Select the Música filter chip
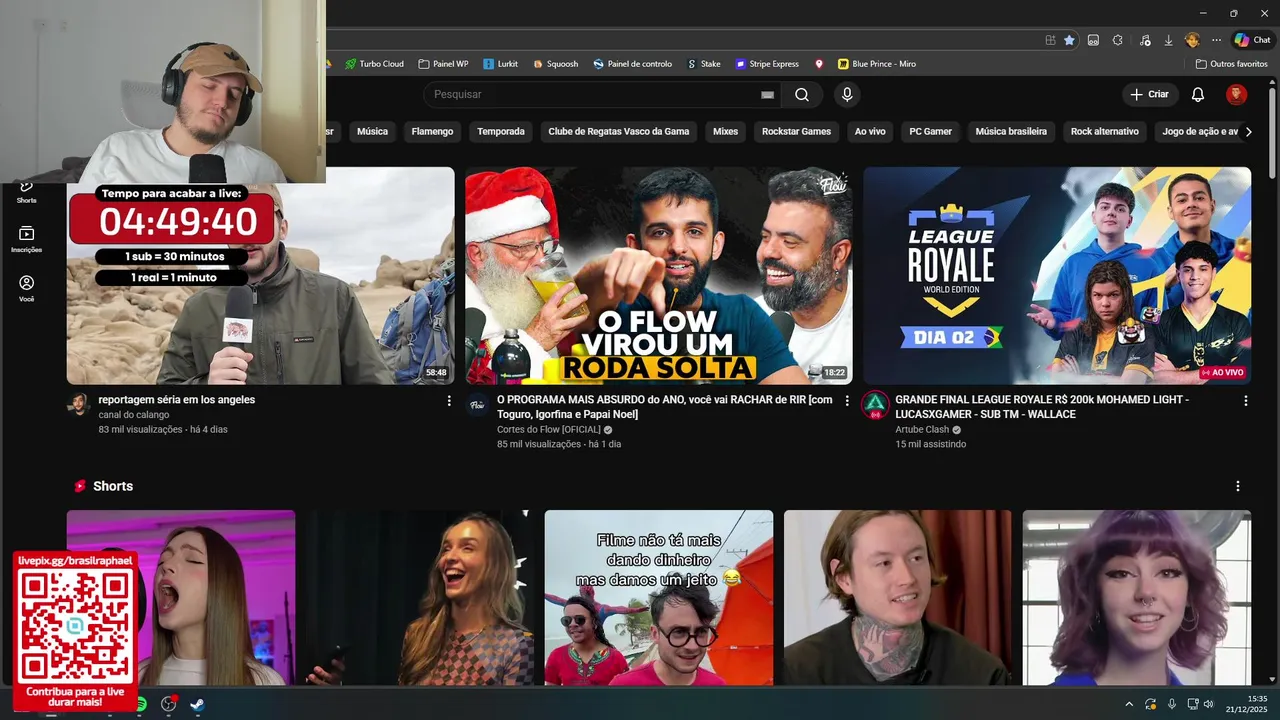This screenshot has width=1280, height=720. 372,131
